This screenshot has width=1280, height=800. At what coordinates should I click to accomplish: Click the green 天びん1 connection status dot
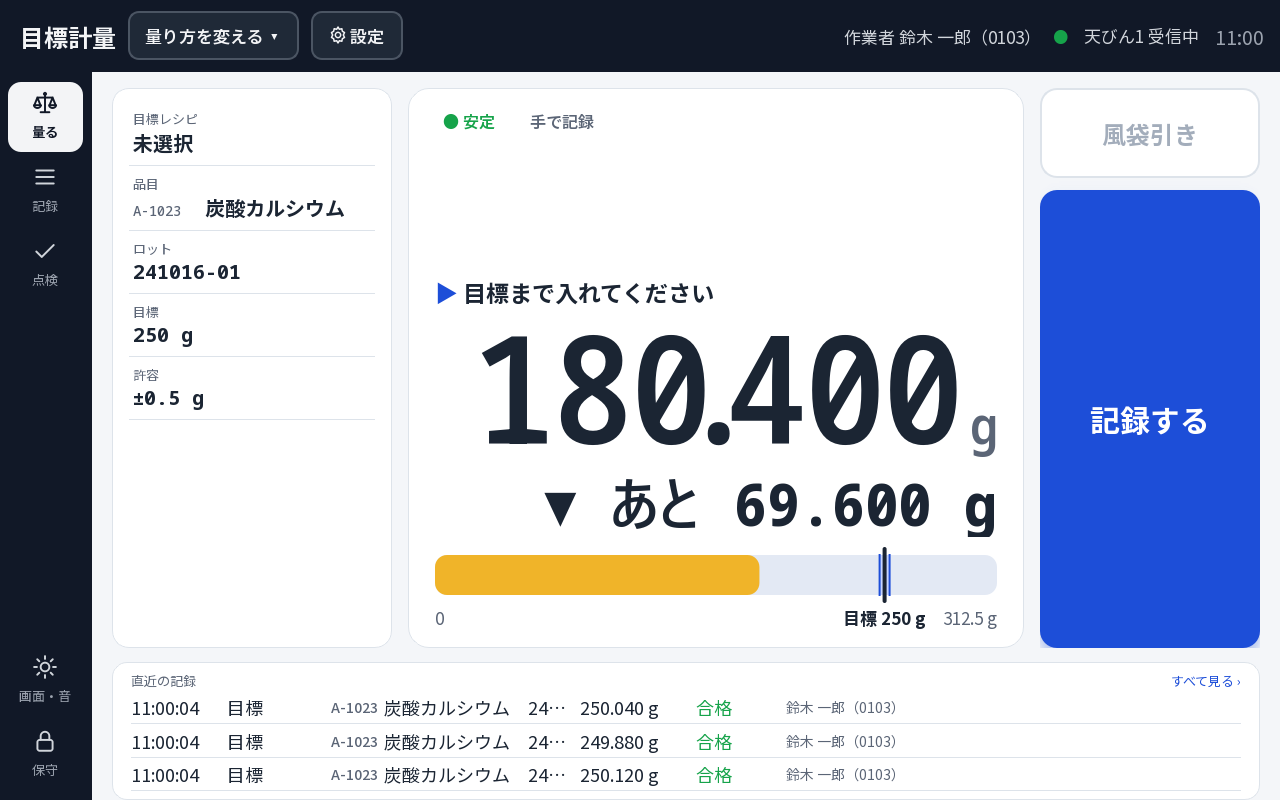(1061, 37)
